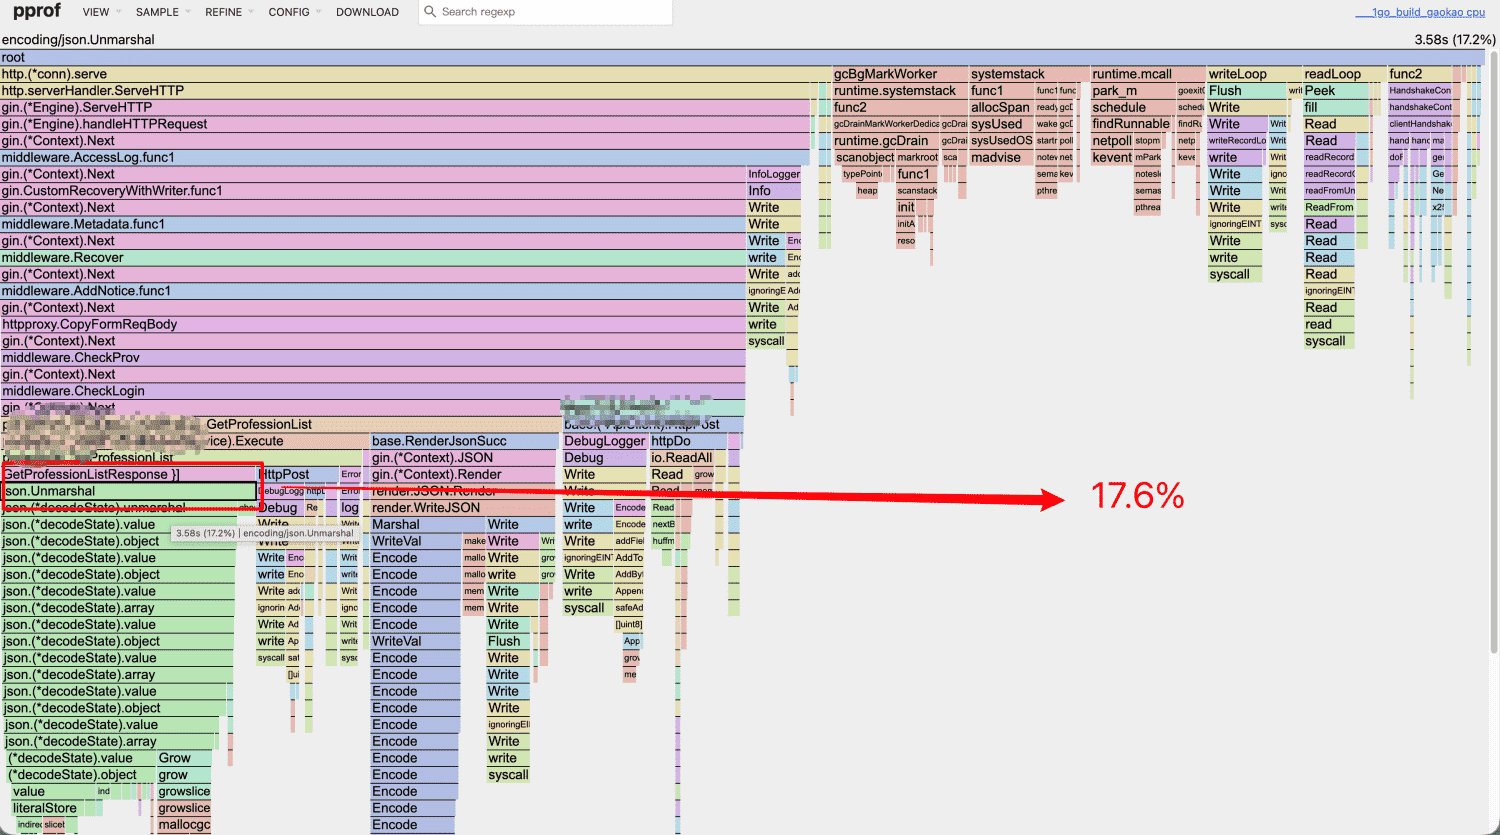Click the middleware.AccessLog.func1 frame

coord(406,157)
